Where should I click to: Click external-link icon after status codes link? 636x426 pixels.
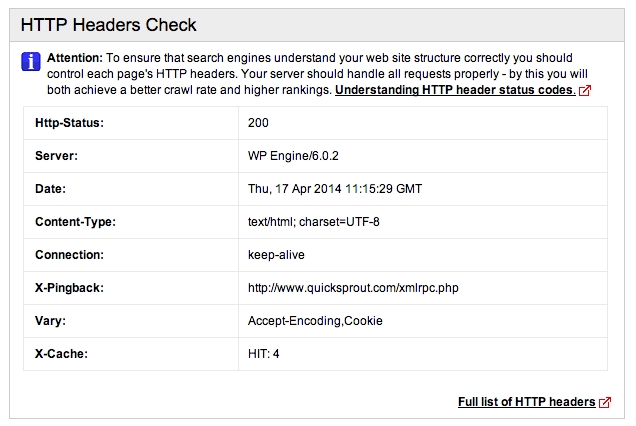click(585, 91)
